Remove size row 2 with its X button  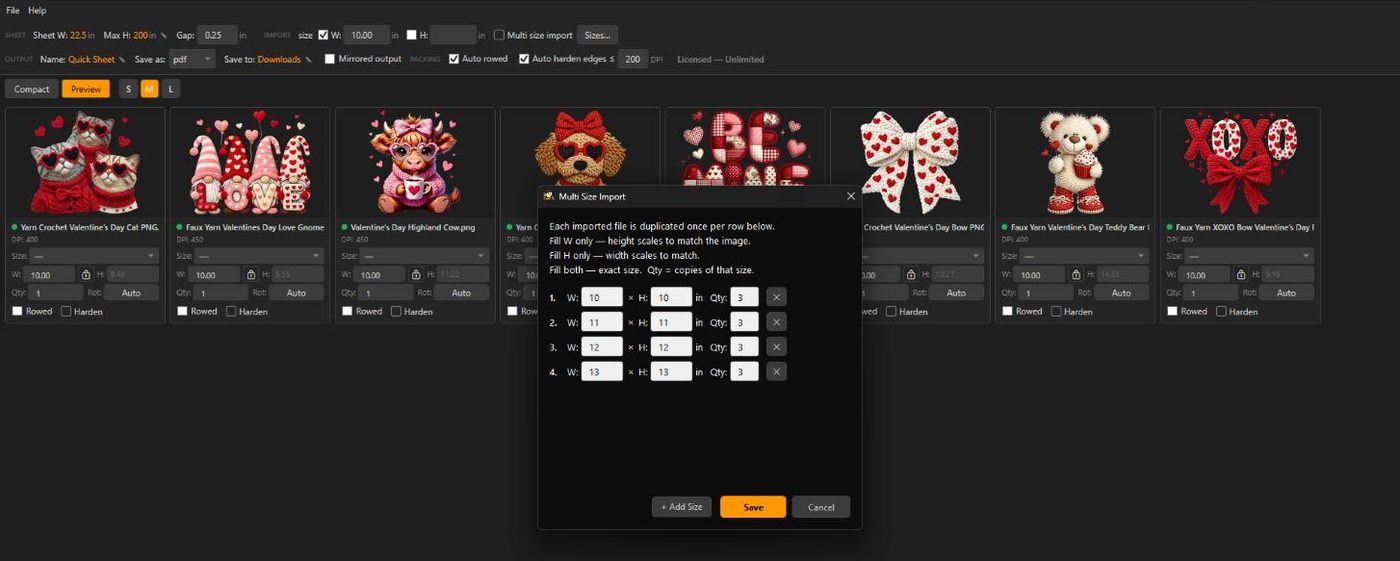point(776,322)
